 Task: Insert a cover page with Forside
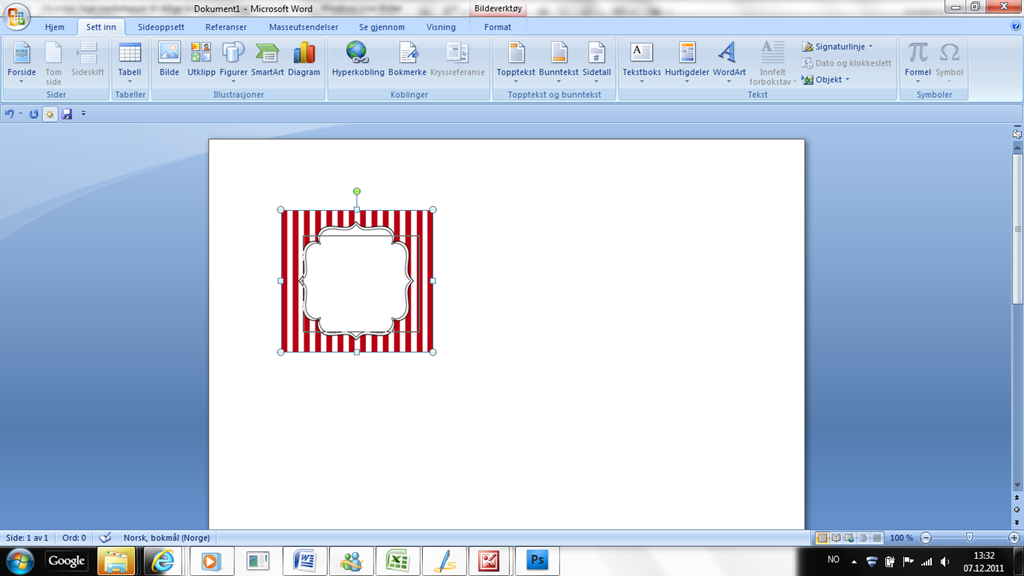(22, 62)
